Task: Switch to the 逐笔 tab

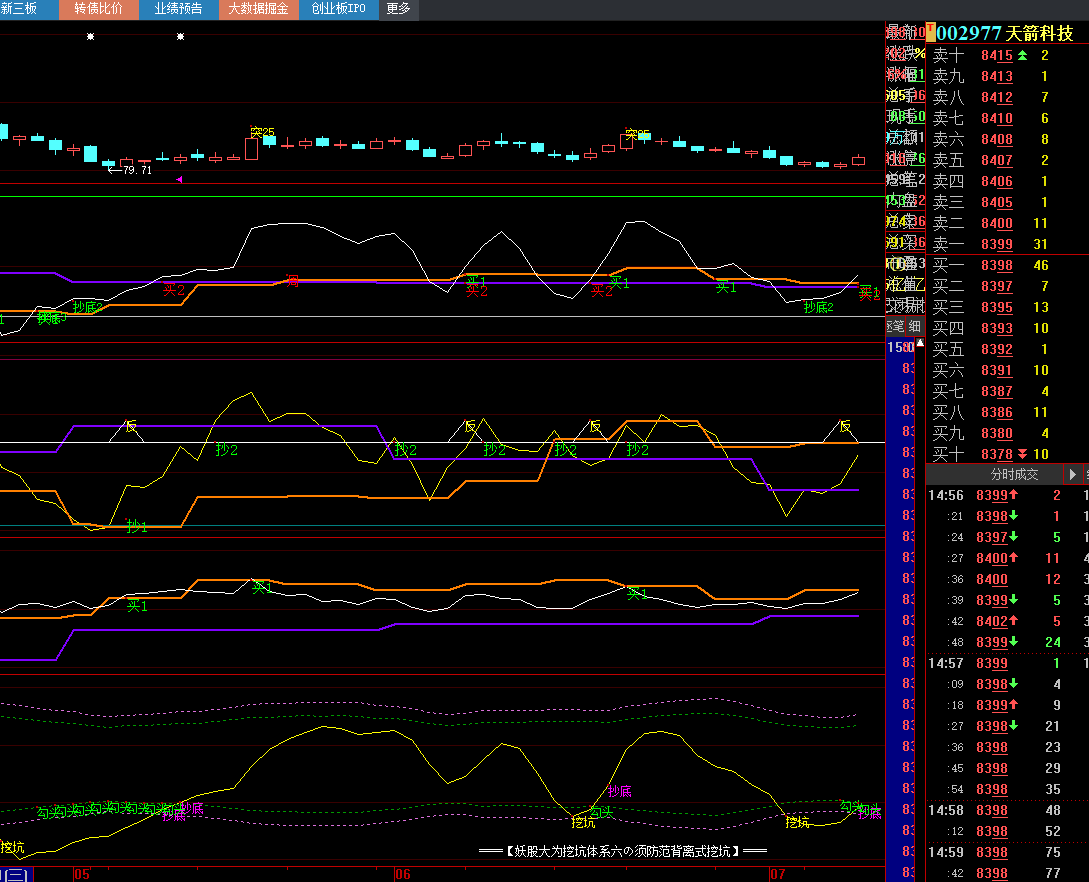Action: pyautogui.click(x=895, y=326)
